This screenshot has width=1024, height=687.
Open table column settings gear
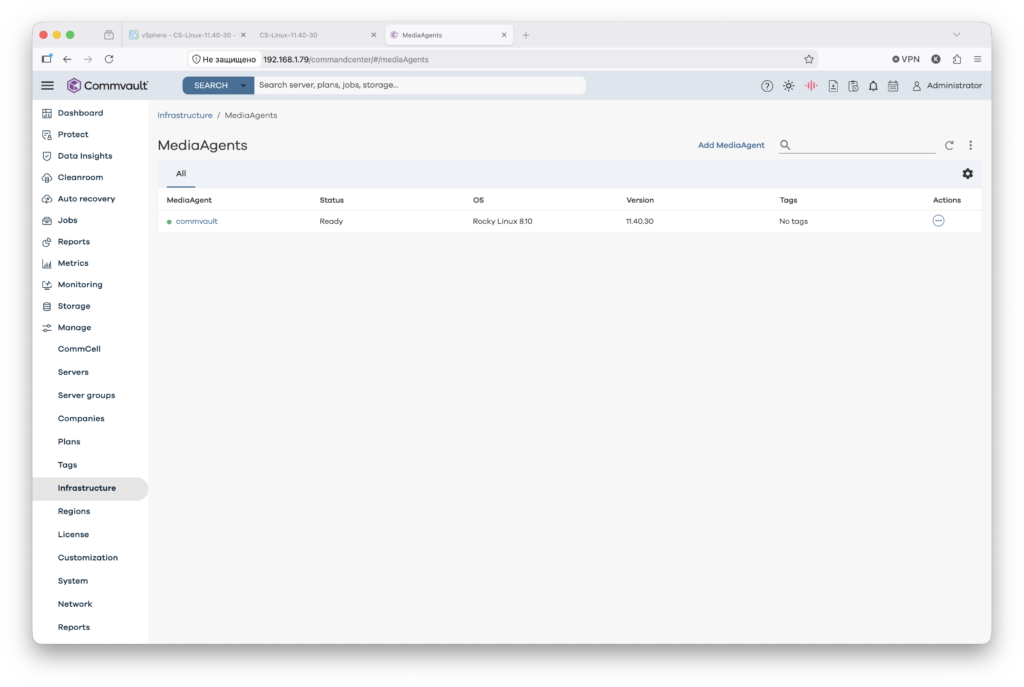pos(967,174)
